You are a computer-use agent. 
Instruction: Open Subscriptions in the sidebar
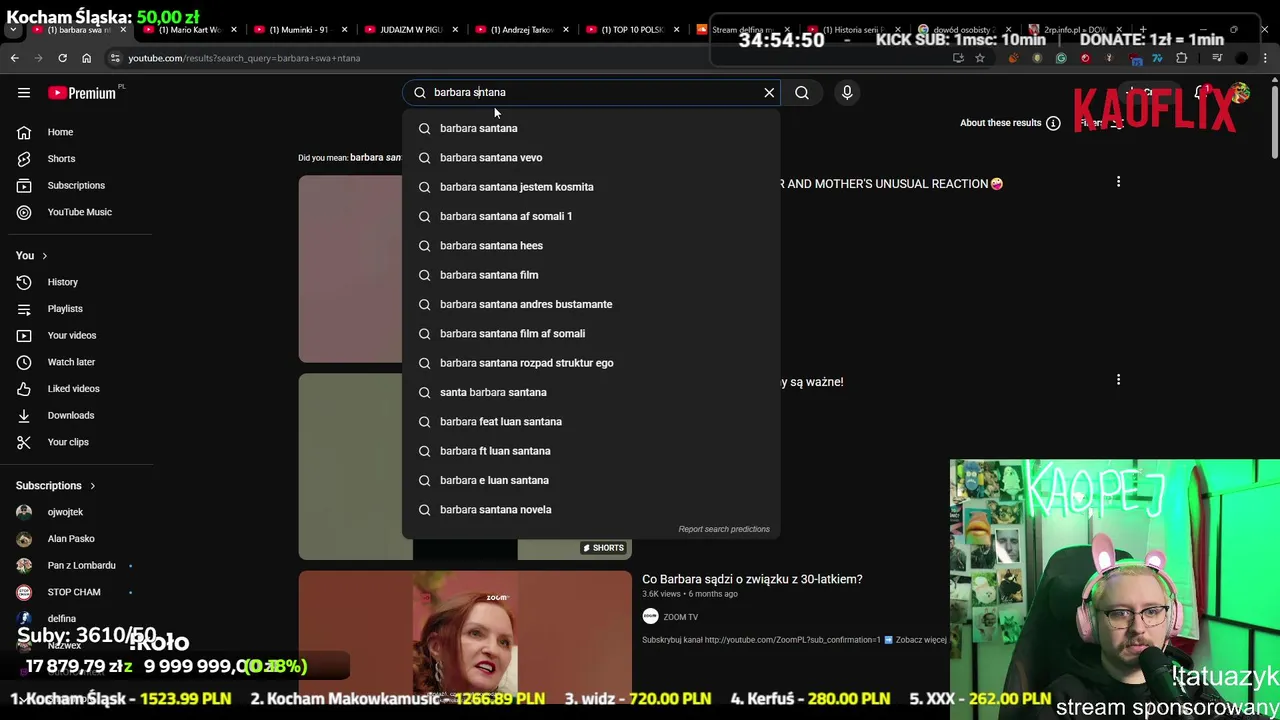76,185
